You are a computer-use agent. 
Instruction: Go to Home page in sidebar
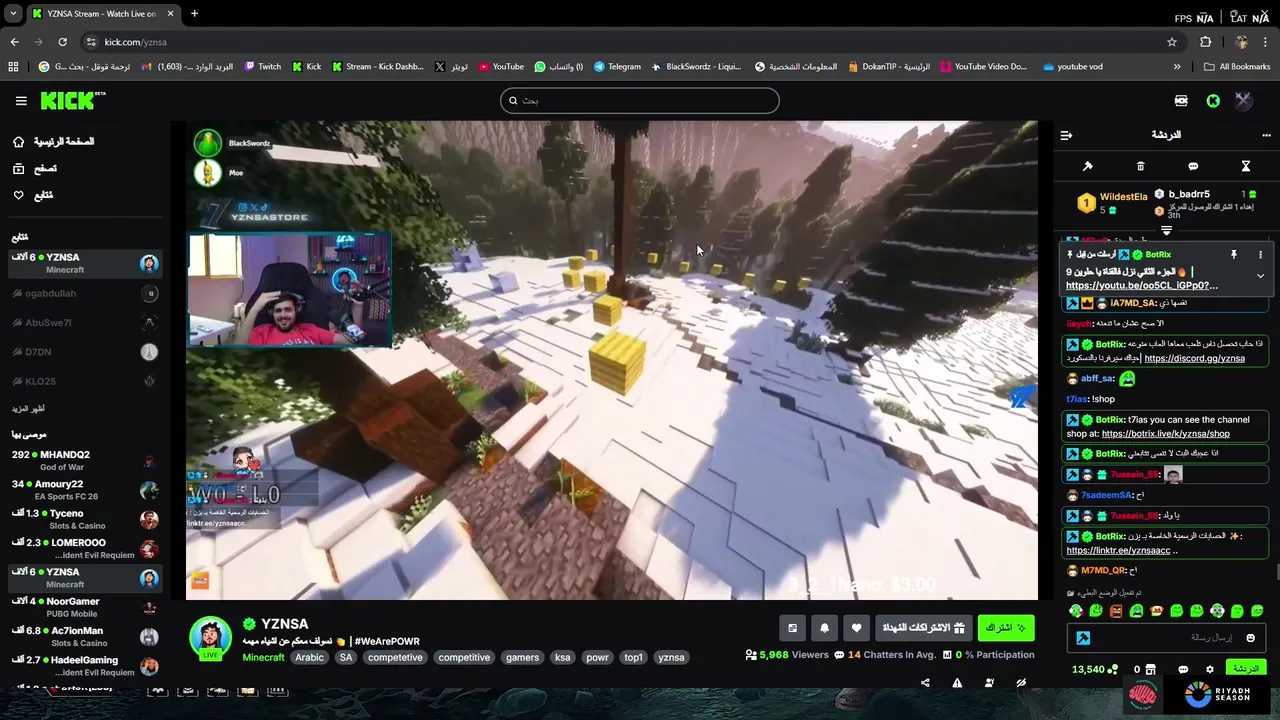[x=54, y=142]
